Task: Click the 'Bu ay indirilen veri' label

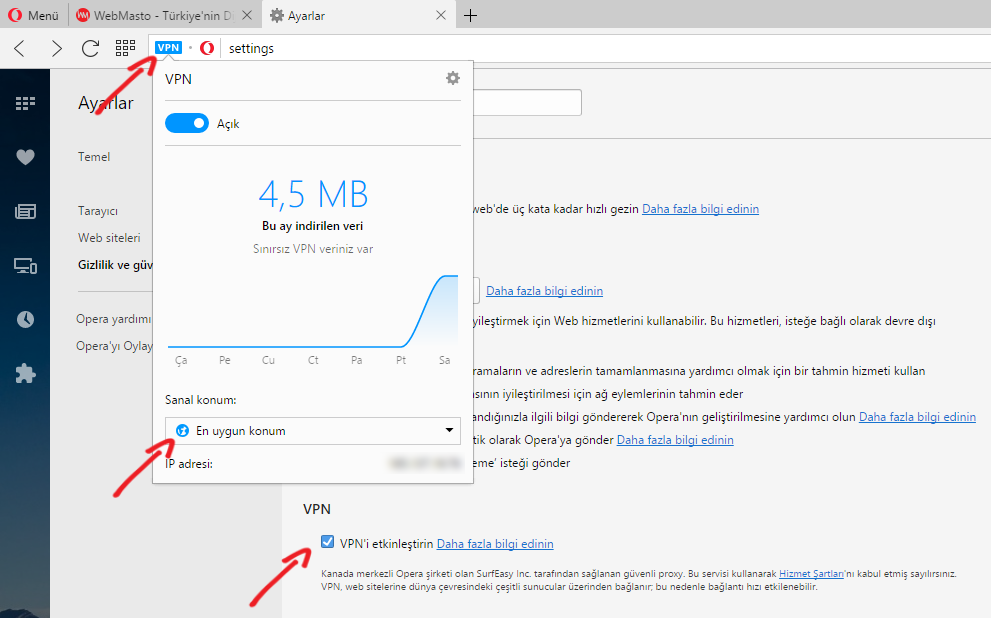Action: click(x=313, y=226)
